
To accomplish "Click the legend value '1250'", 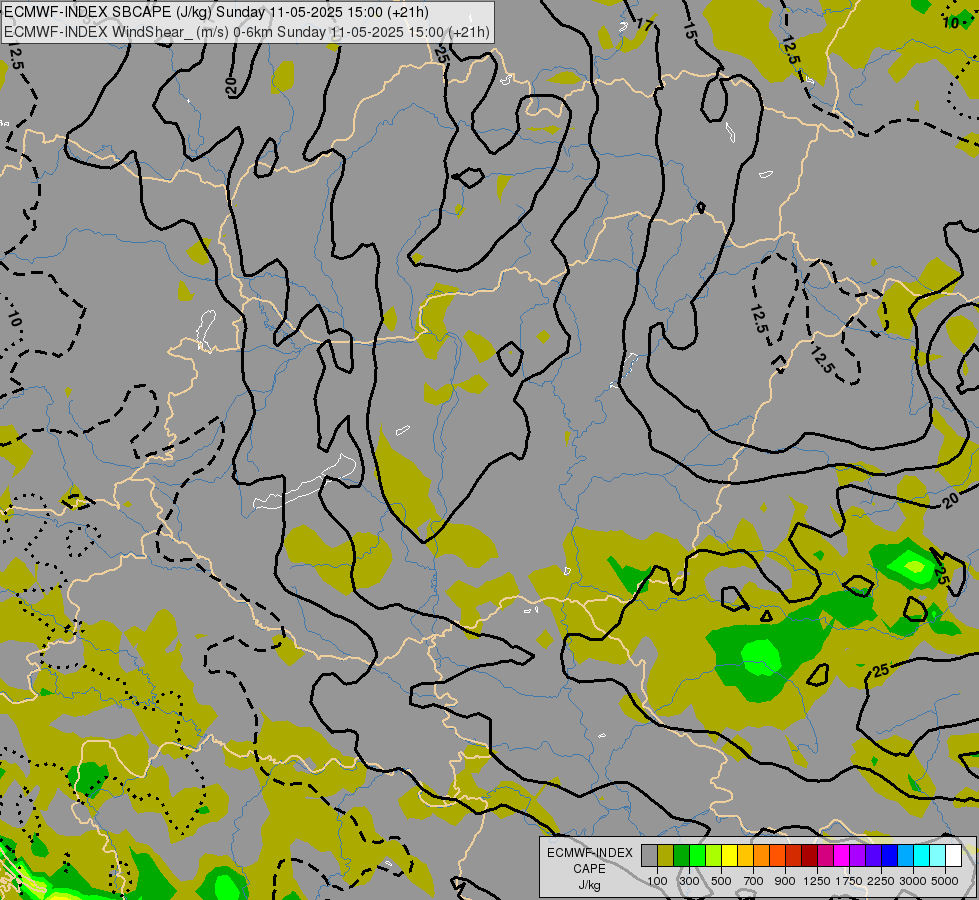I will 817,881.
